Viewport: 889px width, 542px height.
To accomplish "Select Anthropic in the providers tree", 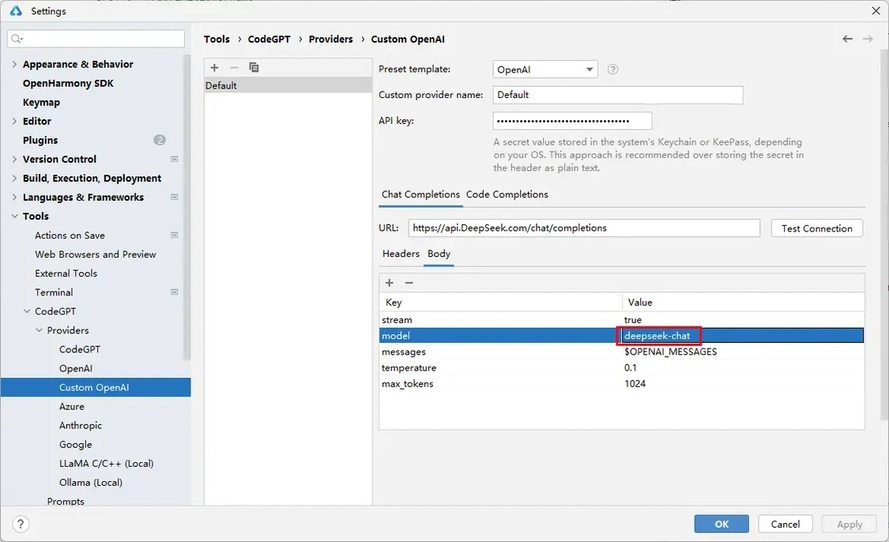I will click(80, 425).
